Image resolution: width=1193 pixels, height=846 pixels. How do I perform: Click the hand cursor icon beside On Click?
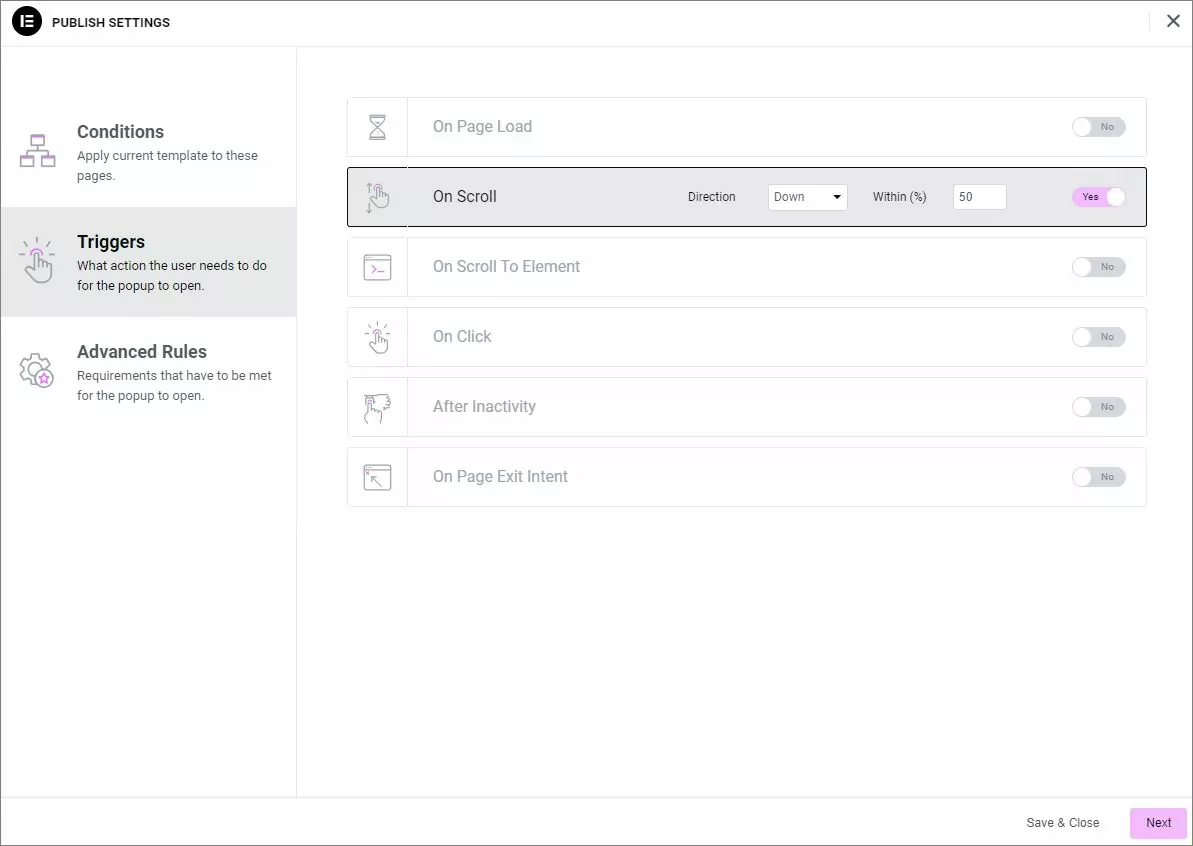[x=377, y=337]
